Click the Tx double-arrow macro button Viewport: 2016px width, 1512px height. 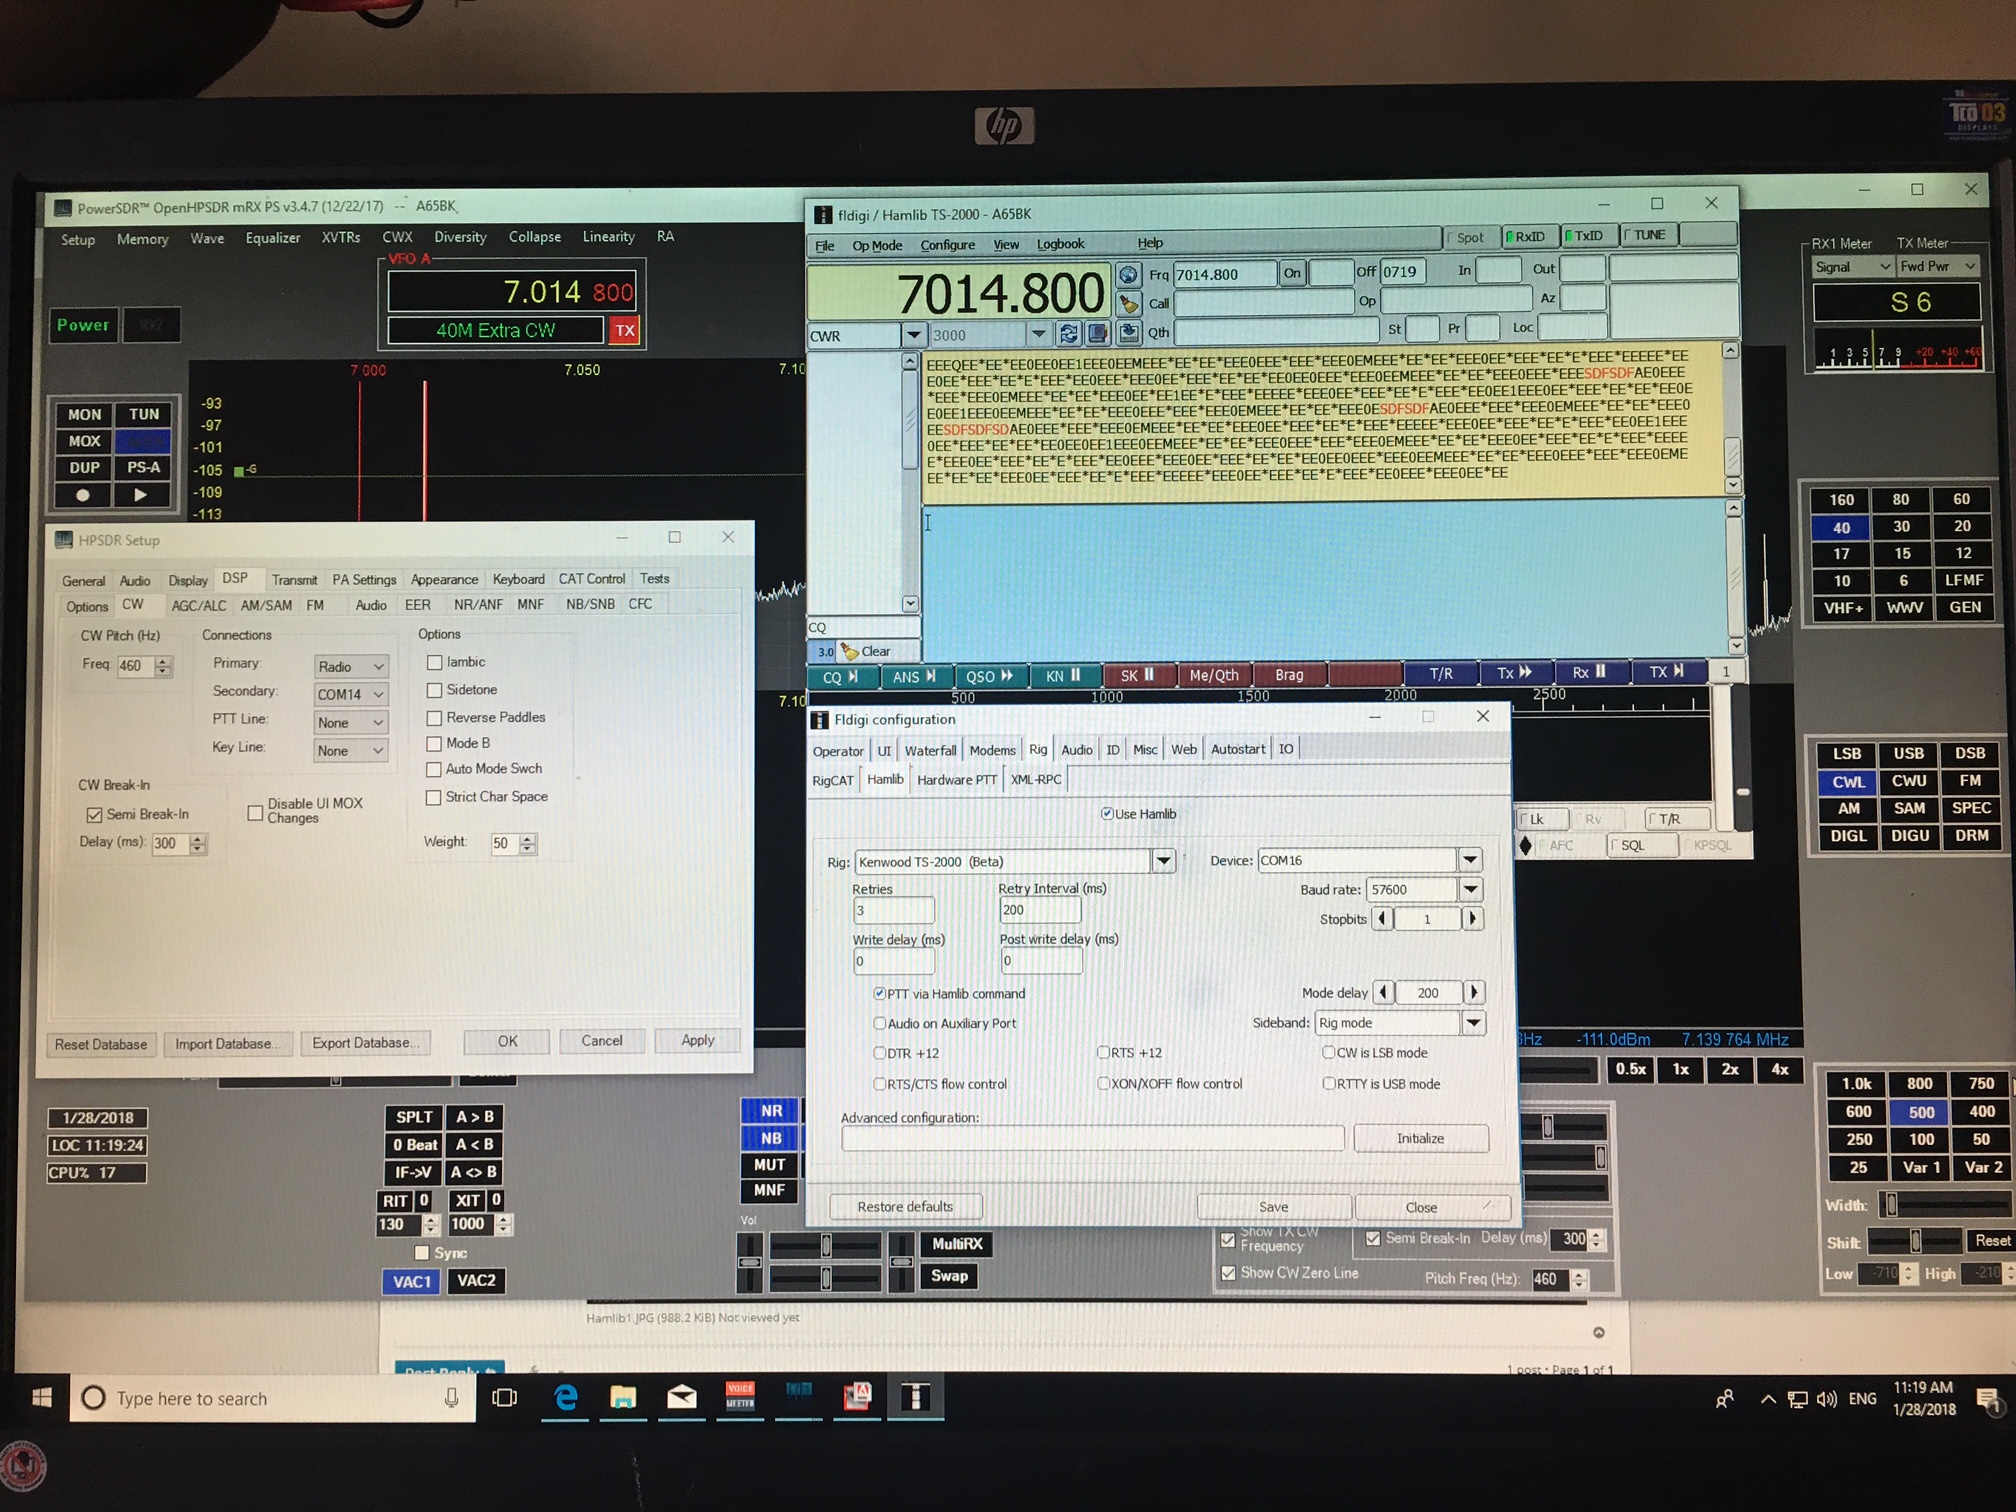pos(1514,673)
